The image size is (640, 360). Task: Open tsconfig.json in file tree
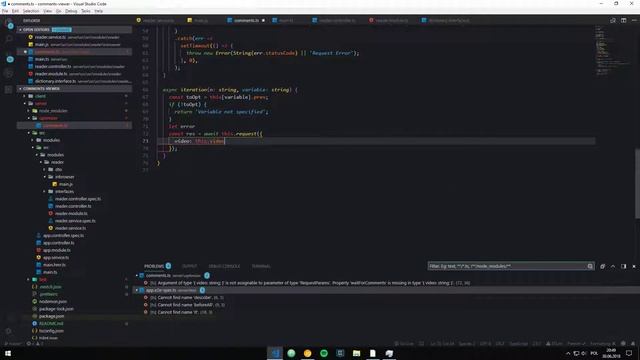tap(51, 331)
